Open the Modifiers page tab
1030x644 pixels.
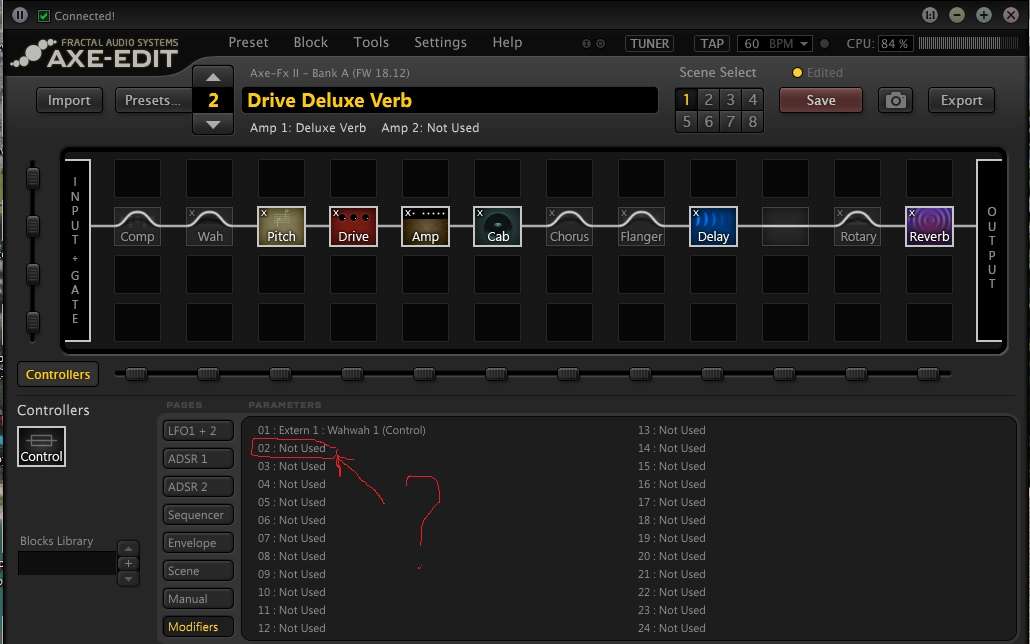coord(197,627)
